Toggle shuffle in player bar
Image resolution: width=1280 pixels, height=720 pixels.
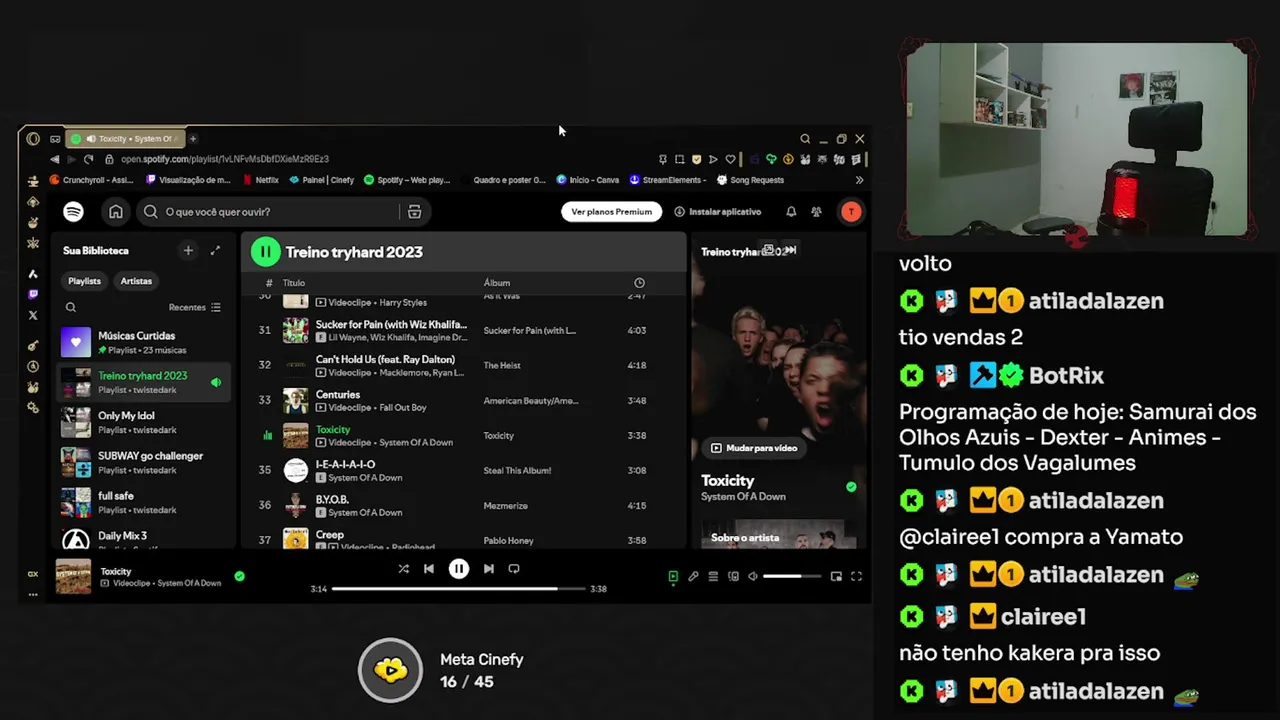(403, 569)
